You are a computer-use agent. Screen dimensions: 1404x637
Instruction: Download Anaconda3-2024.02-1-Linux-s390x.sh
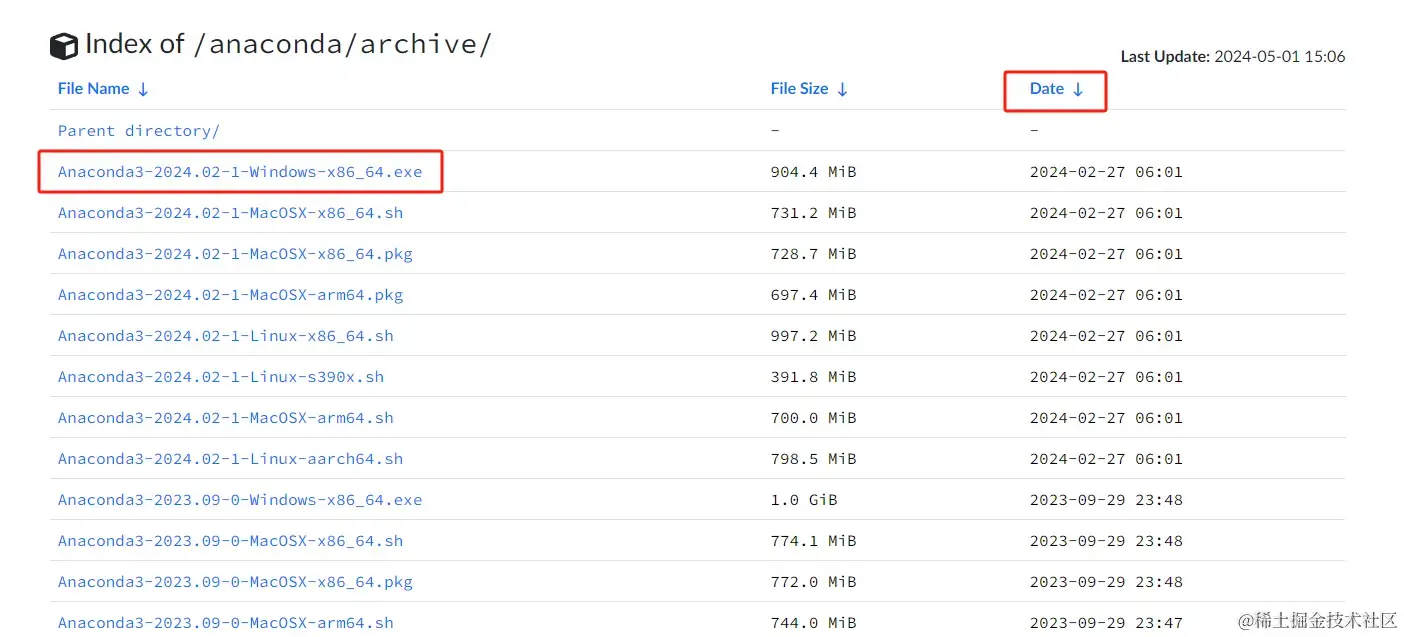221,376
